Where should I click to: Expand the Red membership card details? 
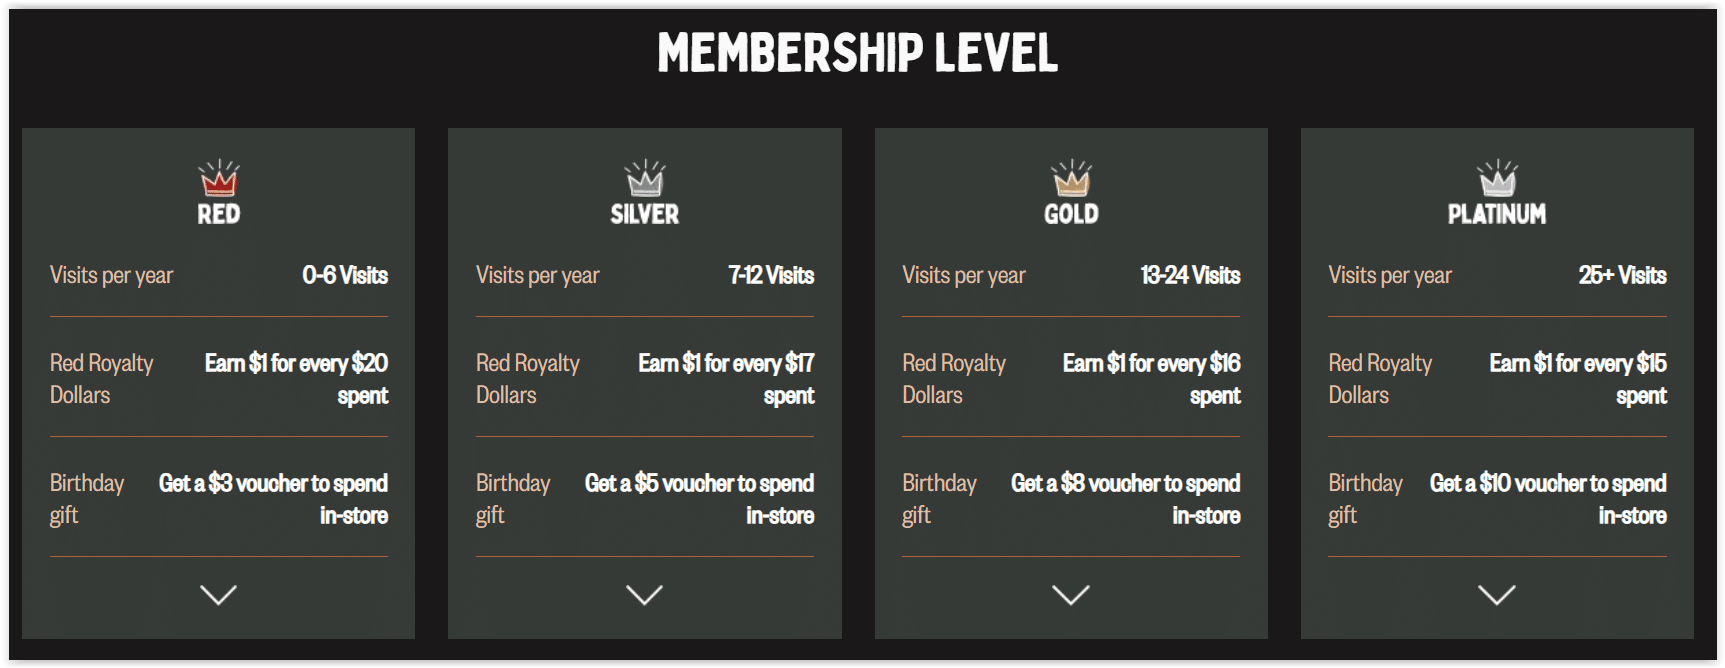[218, 595]
